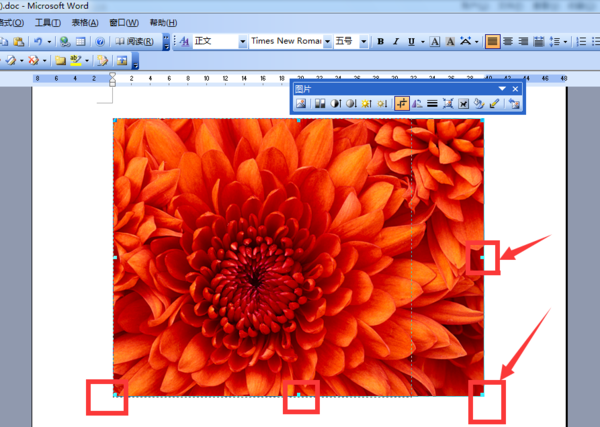600x427 pixels.
Task: Toggle Italic formatting
Action: (x=396, y=41)
